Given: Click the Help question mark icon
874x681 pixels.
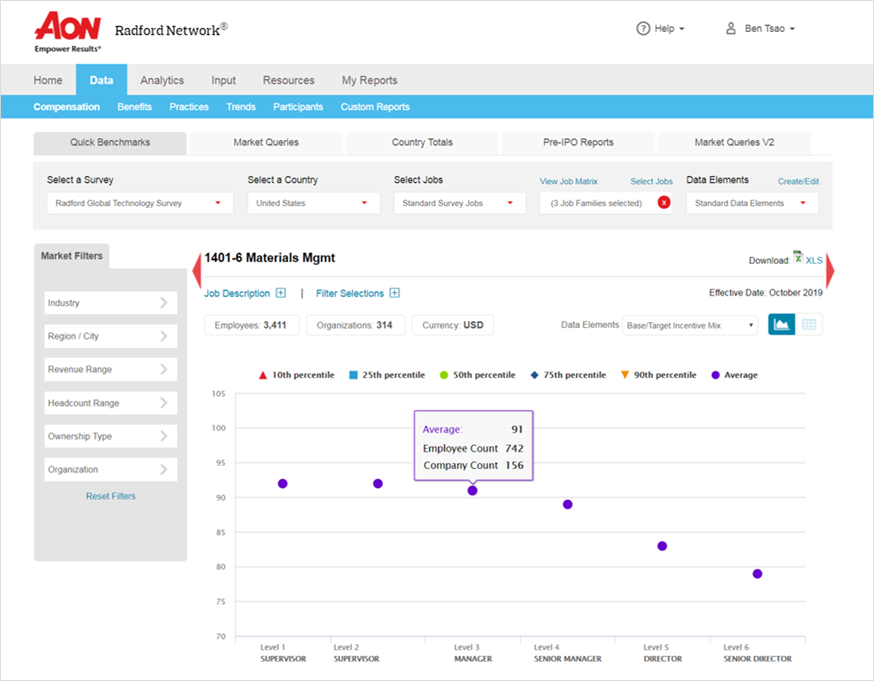Looking at the screenshot, I should point(643,28).
